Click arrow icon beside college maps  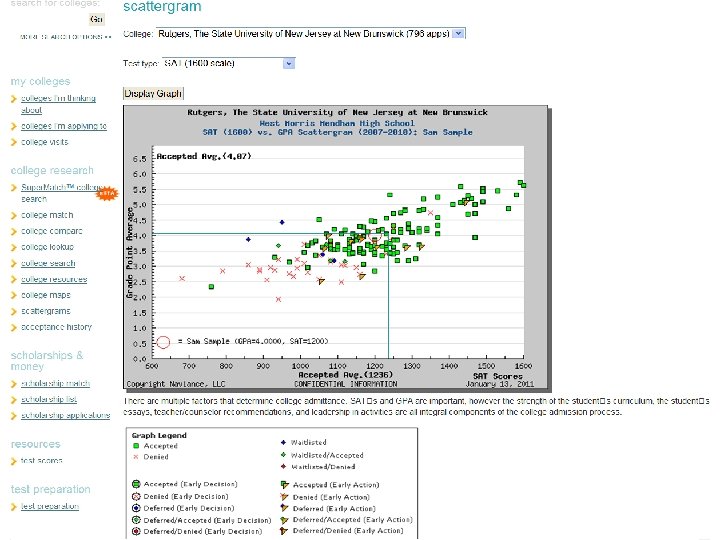click(x=14, y=295)
